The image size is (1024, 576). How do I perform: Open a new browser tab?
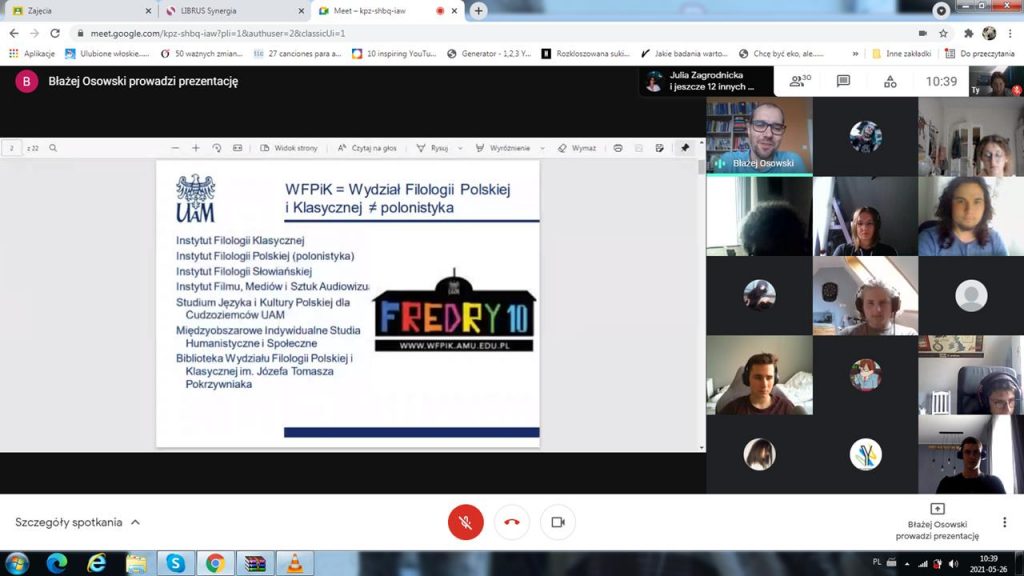(x=479, y=11)
